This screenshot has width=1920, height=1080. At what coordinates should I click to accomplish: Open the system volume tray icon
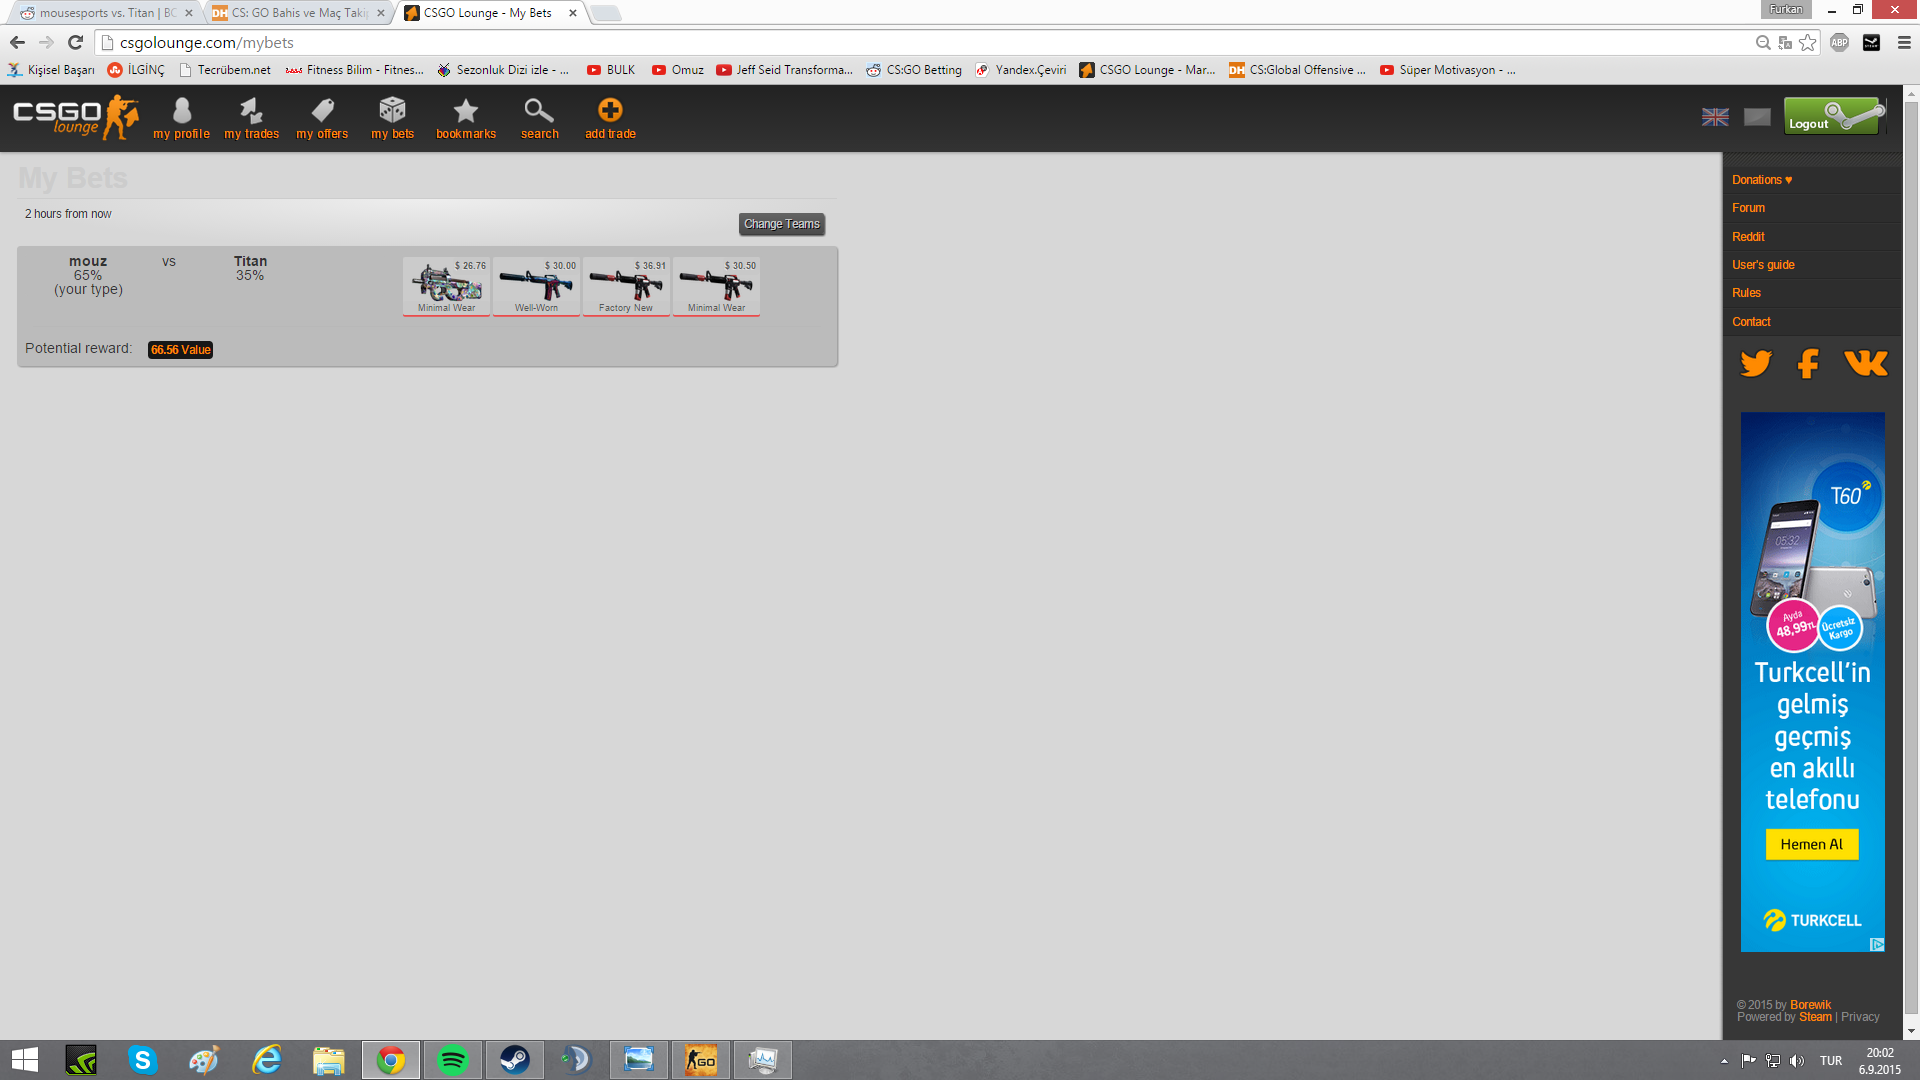click(1797, 1060)
